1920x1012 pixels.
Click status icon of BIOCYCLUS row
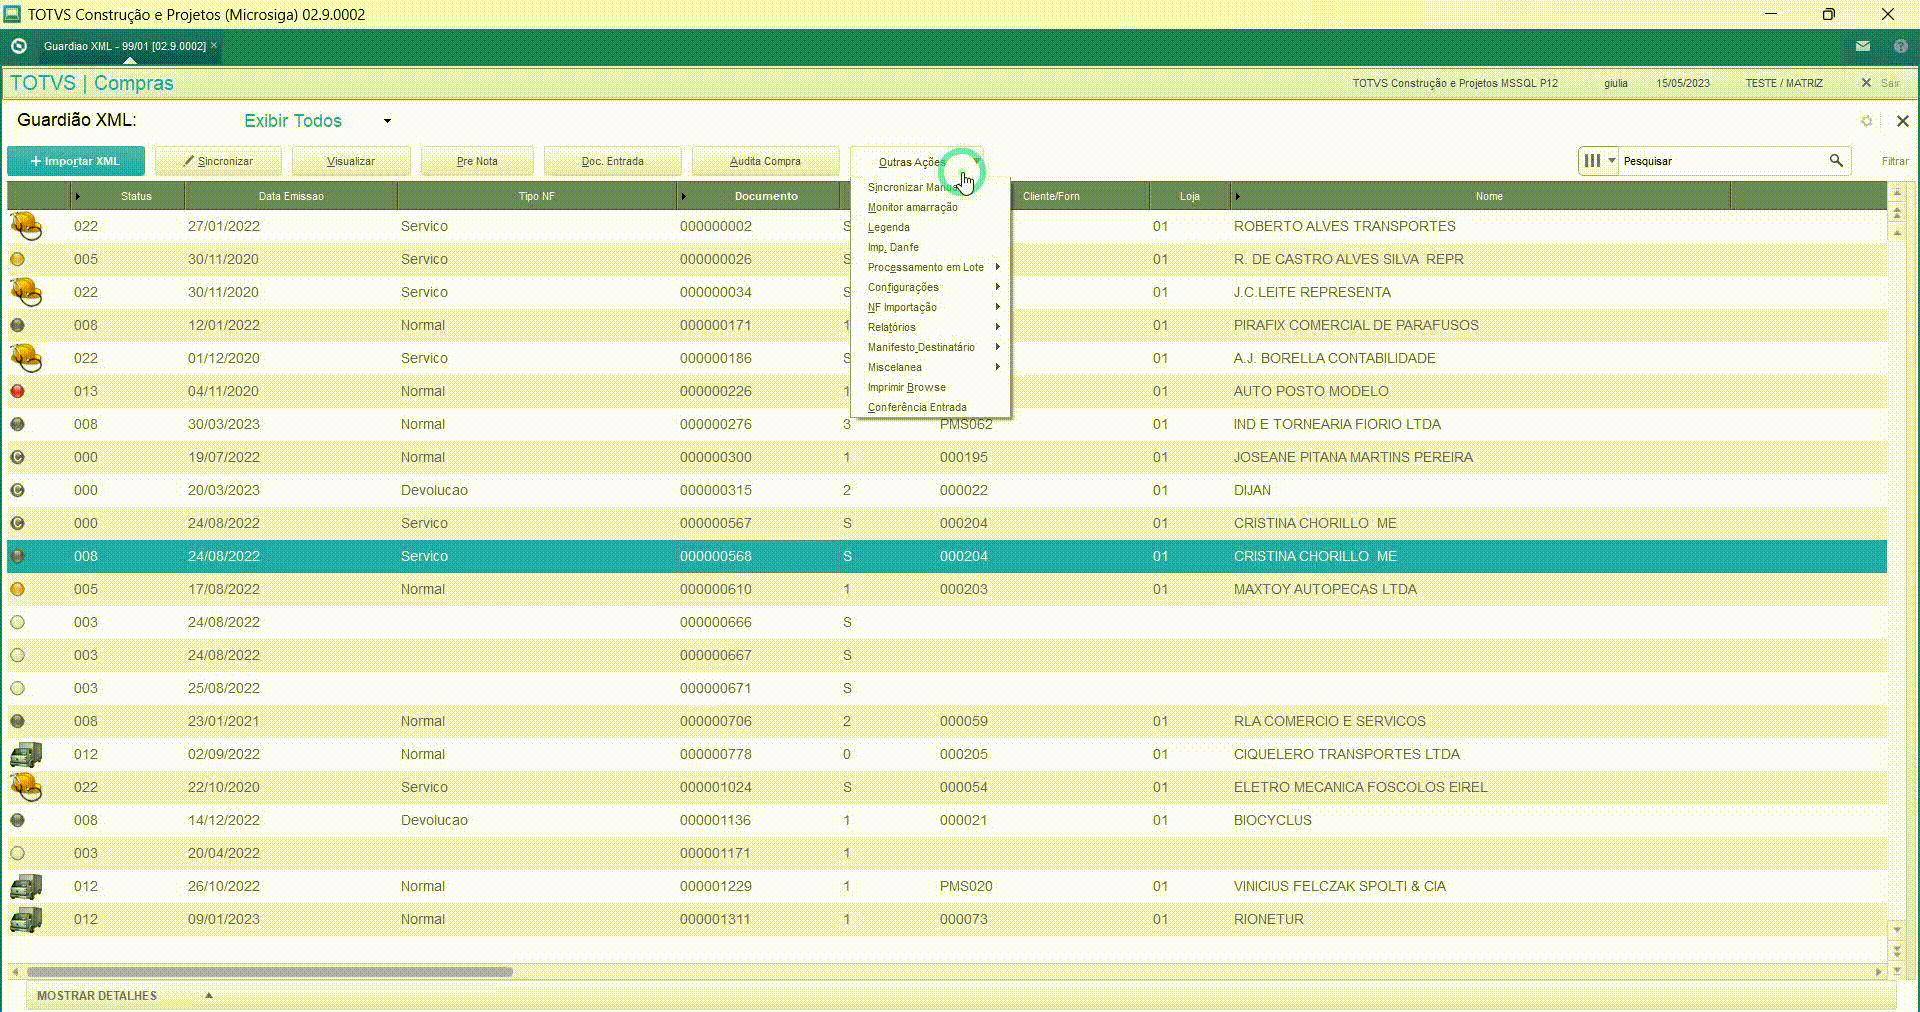[x=17, y=820]
